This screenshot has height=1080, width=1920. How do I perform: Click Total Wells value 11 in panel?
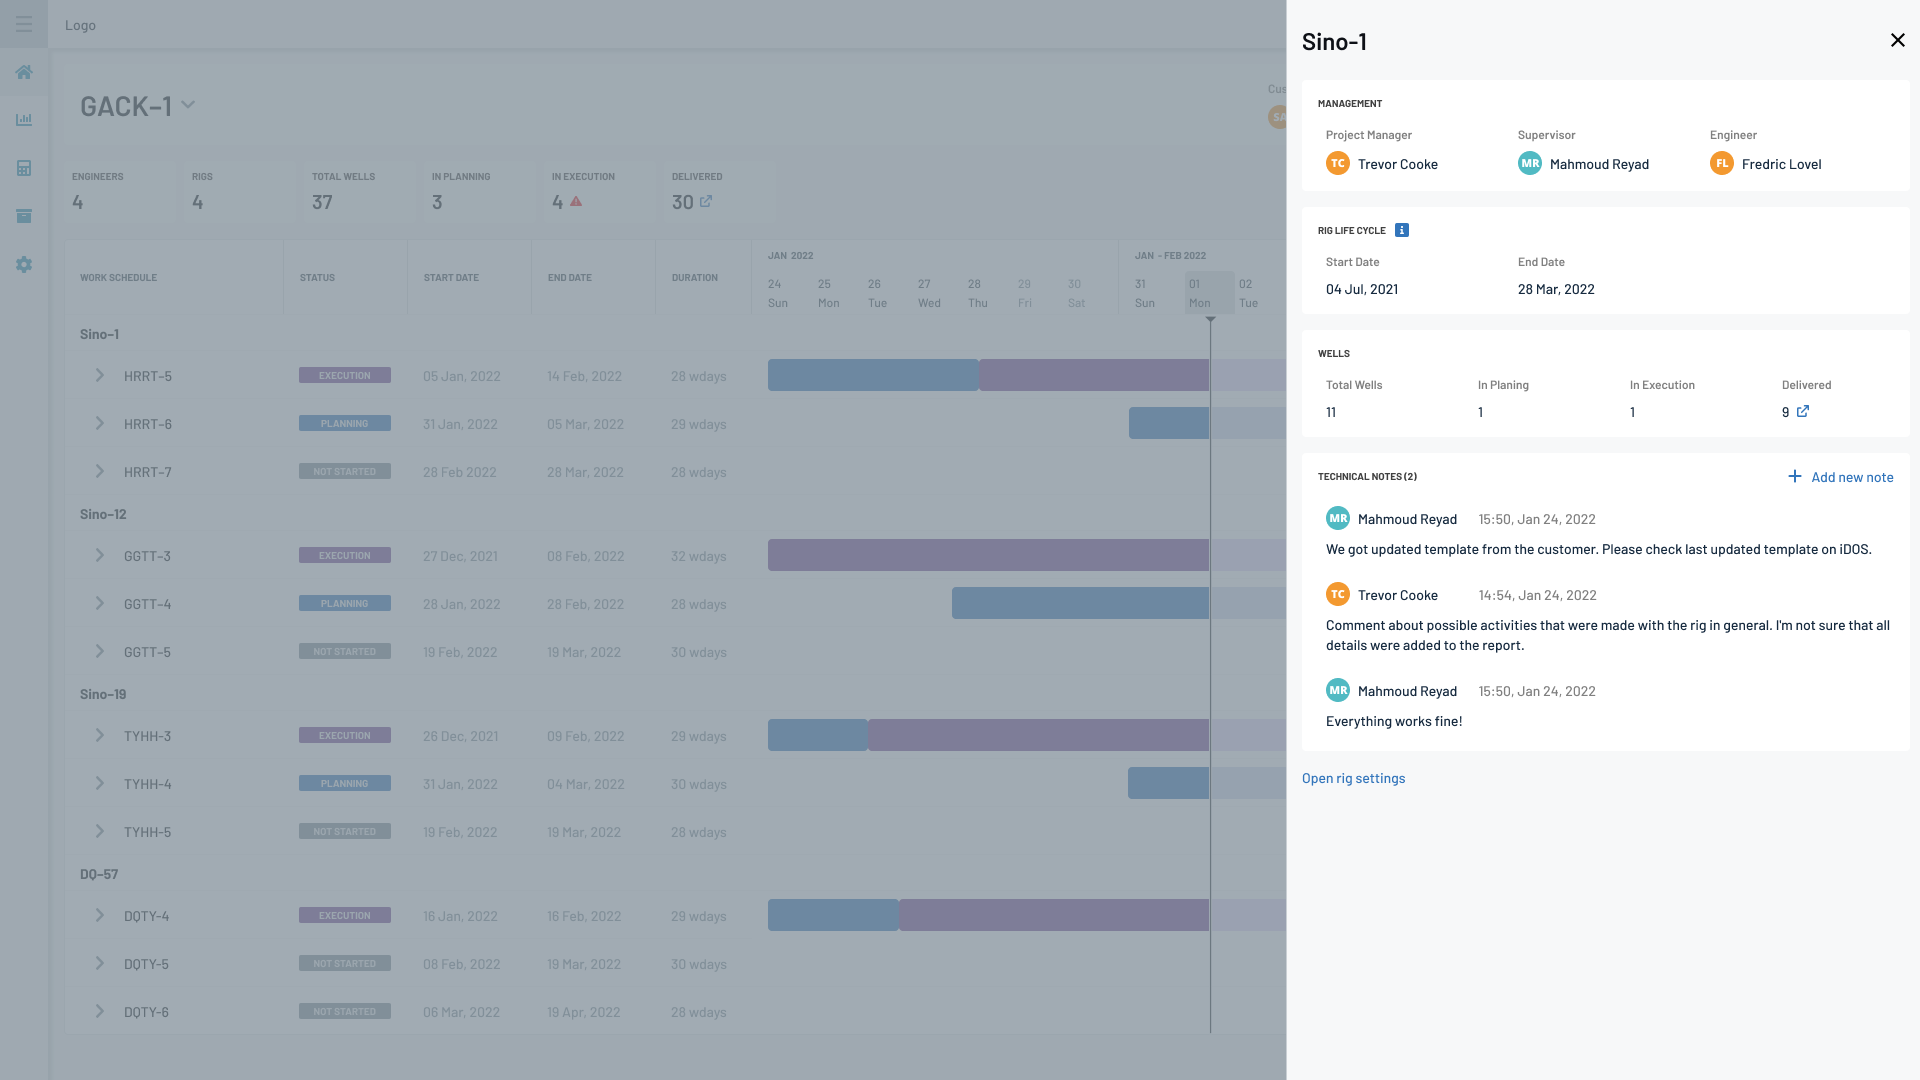click(x=1331, y=412)
